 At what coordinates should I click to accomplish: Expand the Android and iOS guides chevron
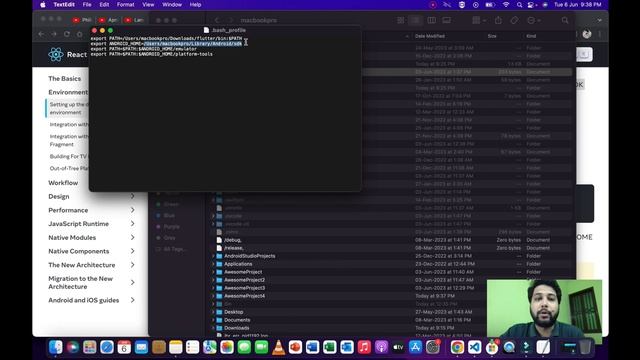133,300
